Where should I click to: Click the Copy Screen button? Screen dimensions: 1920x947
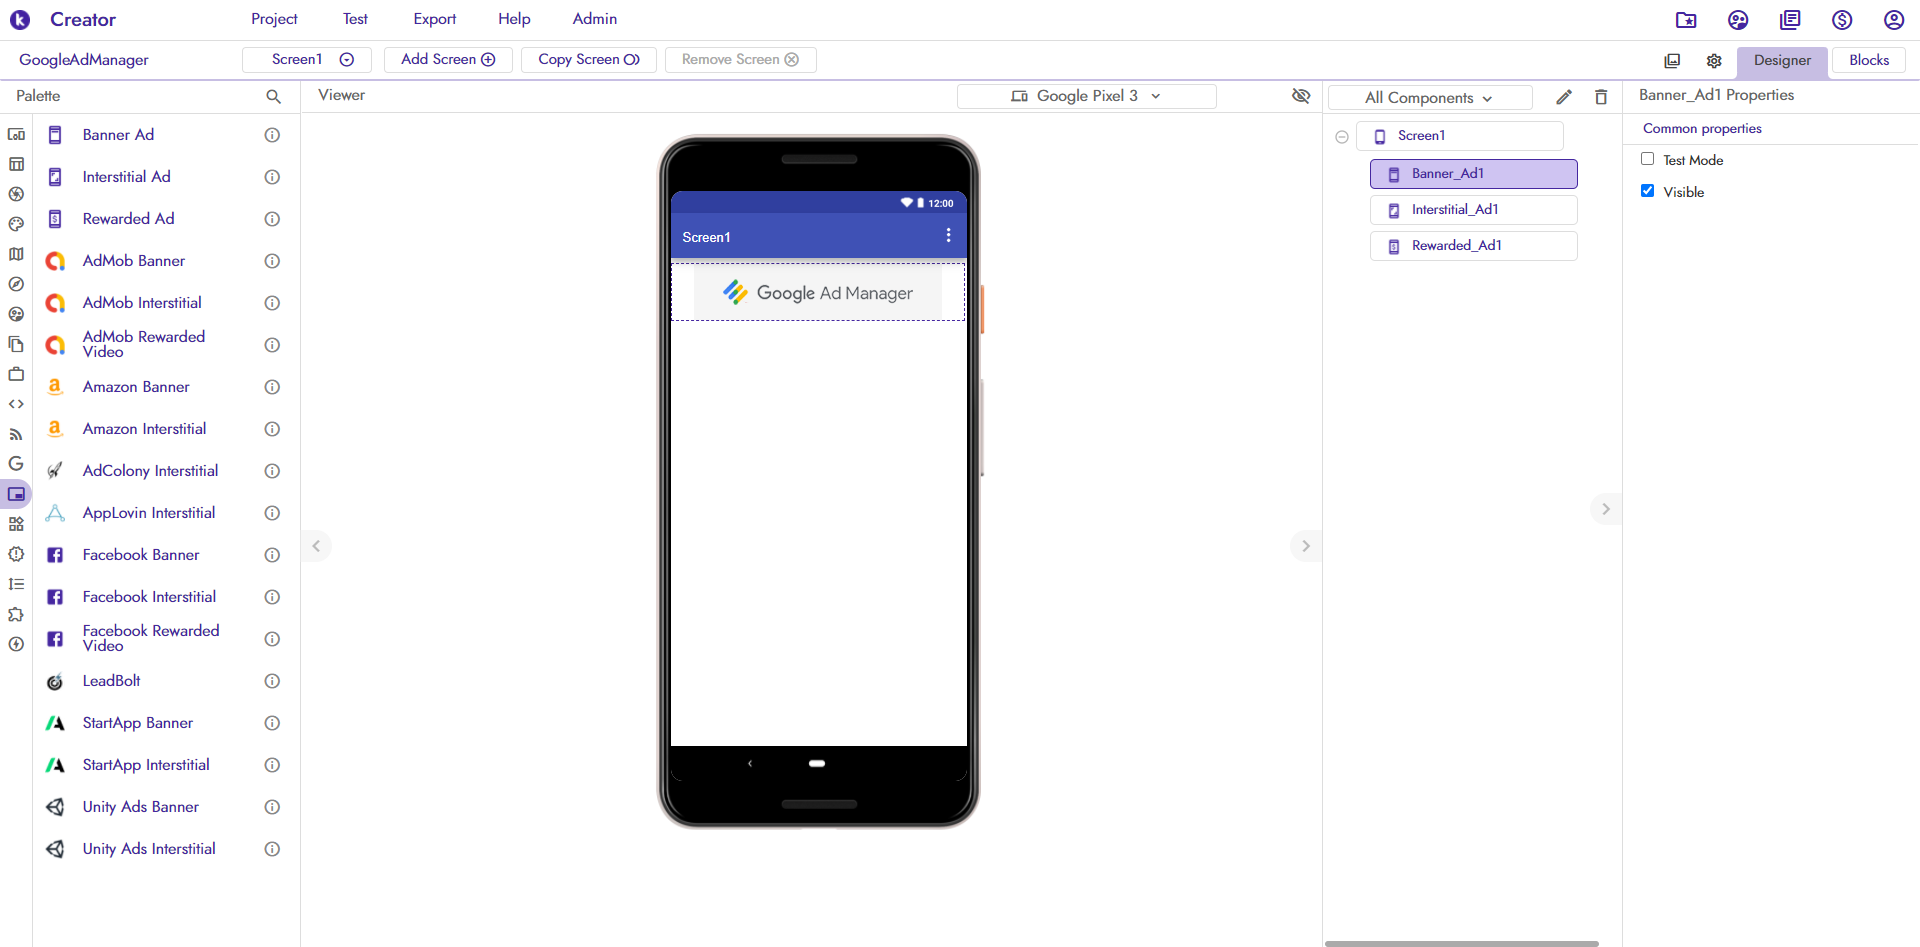[x=589, y=60]
